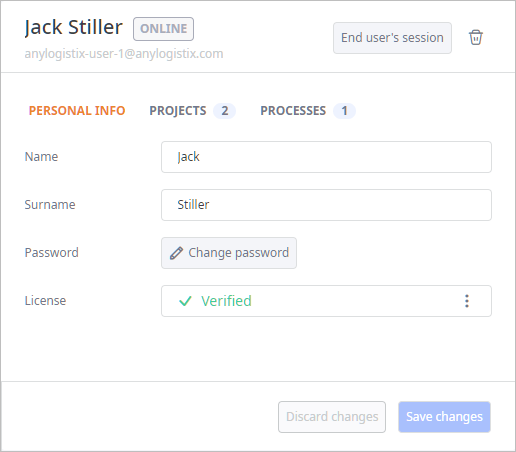
Task: Click the ONLINE status badge
Action: [163, 29]
